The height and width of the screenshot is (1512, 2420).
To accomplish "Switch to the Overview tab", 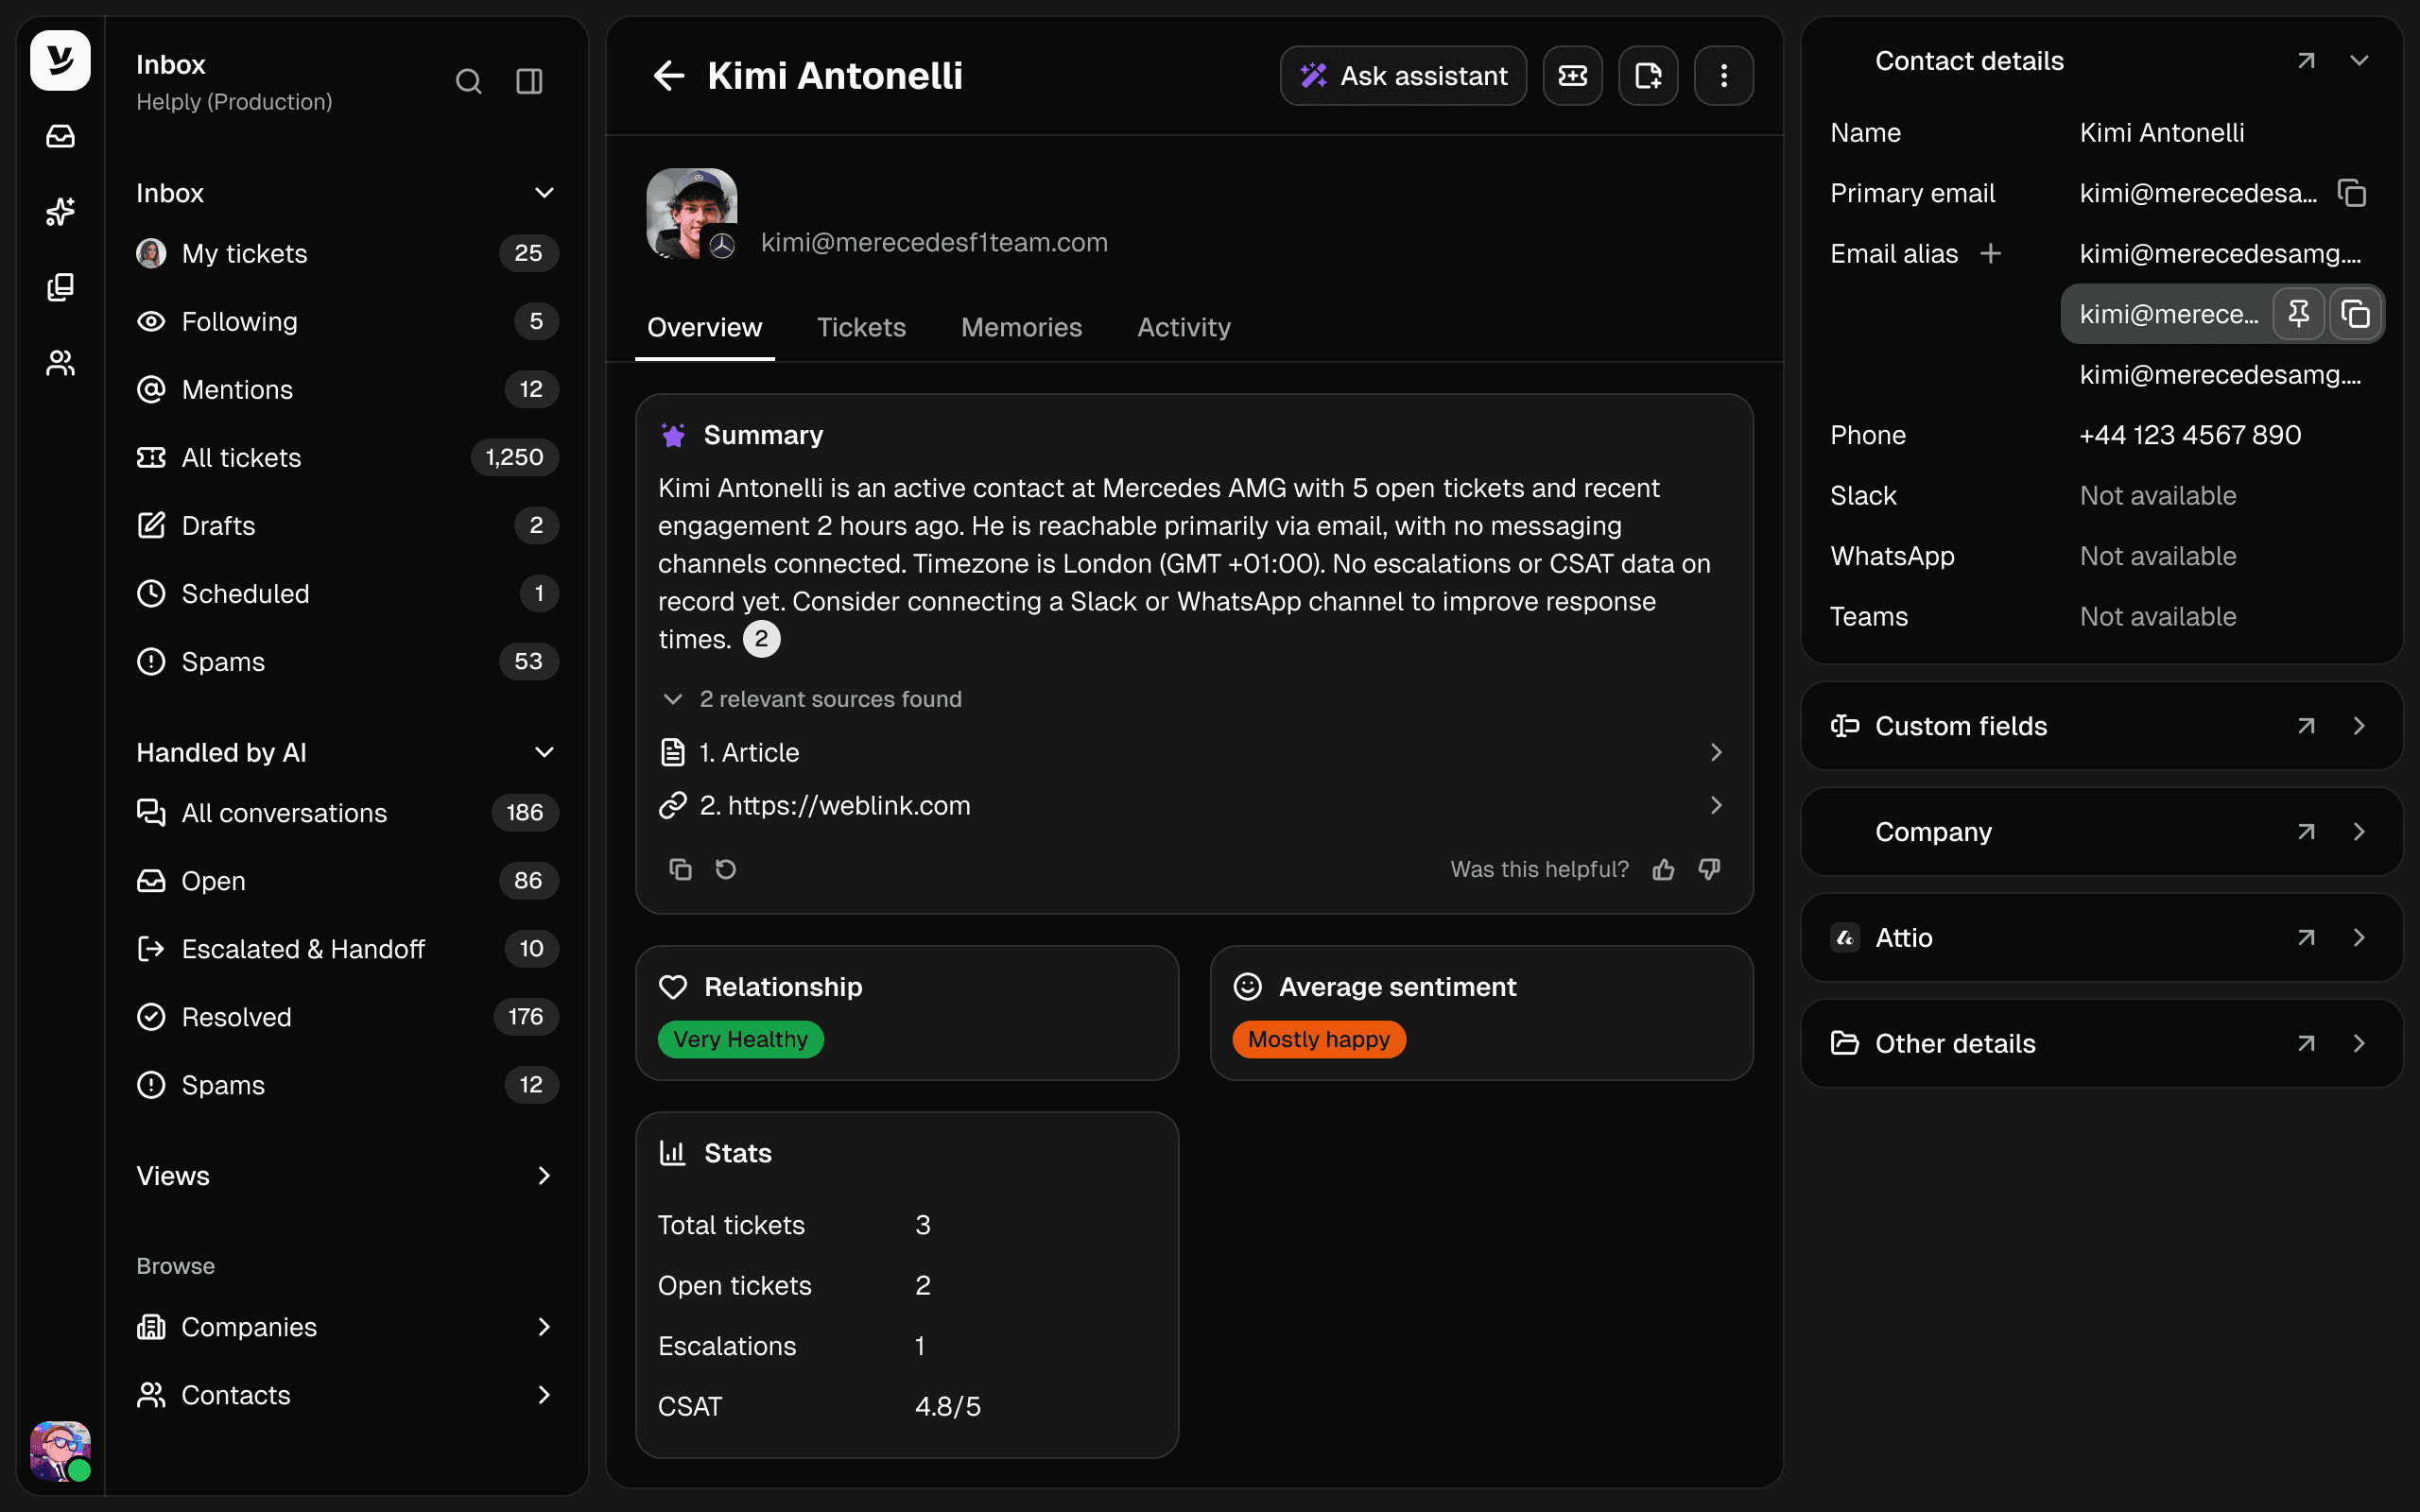I will (x=704, y=327).
